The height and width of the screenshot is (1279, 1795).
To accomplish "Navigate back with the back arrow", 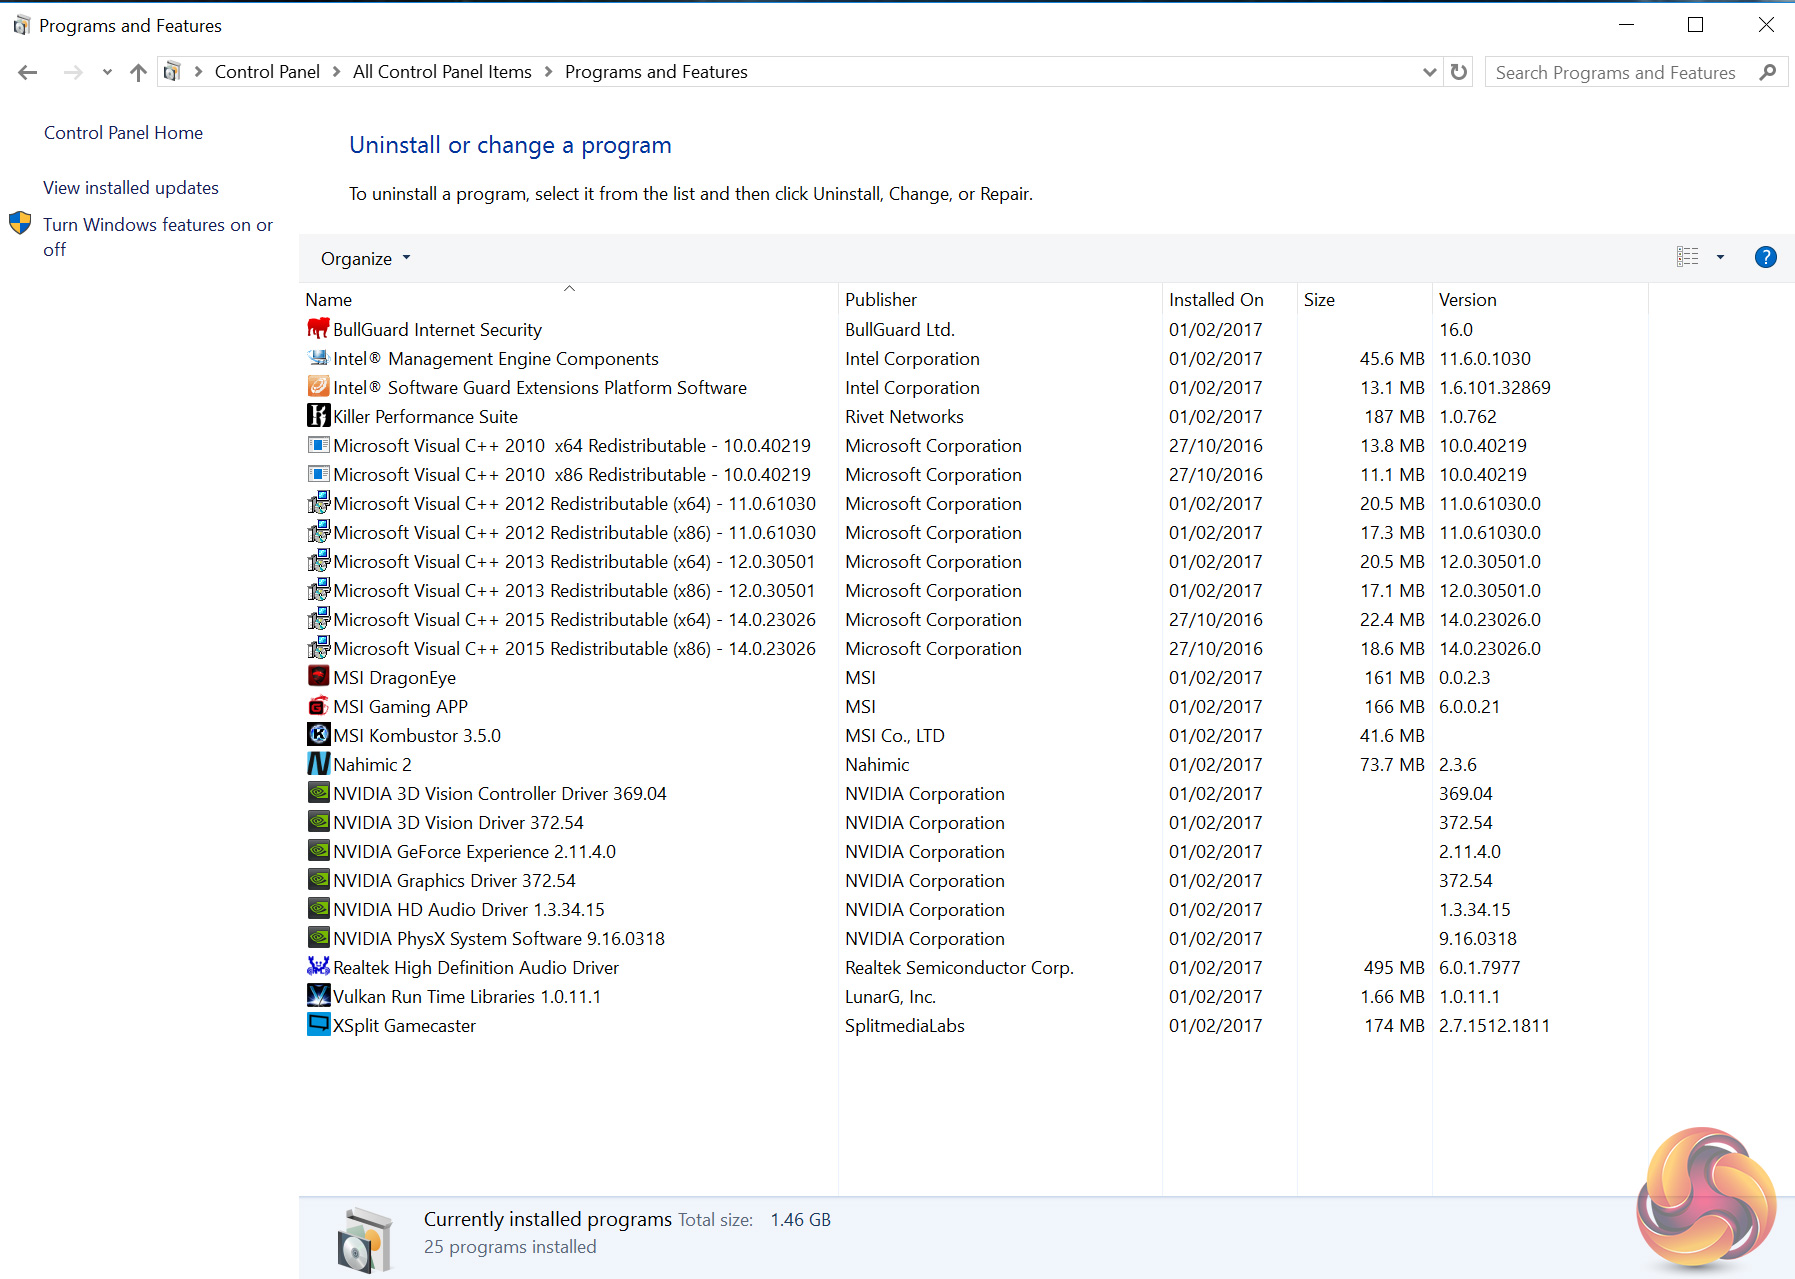I will (x=28, y=72).
